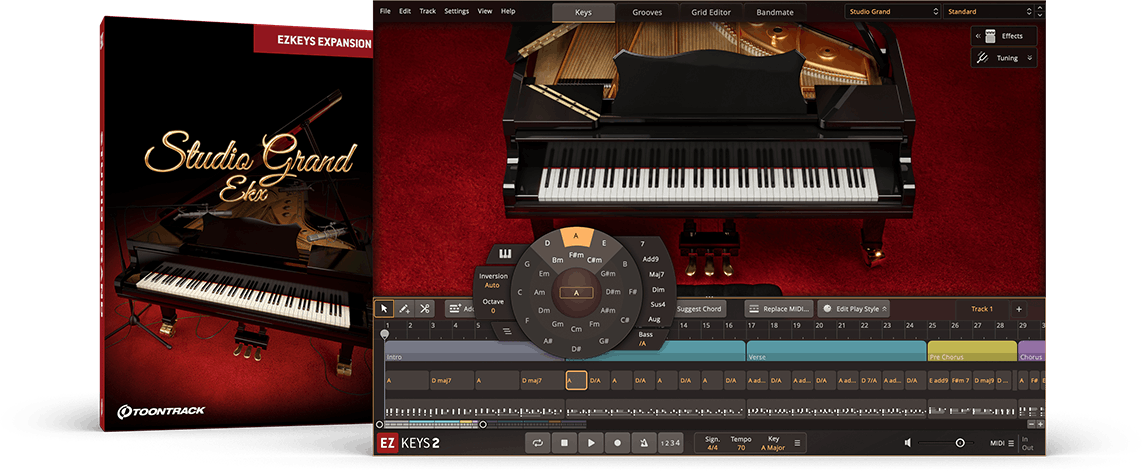Open the View menu
The height and width of the screenshot is (471, 1142).
pos(484,11)
